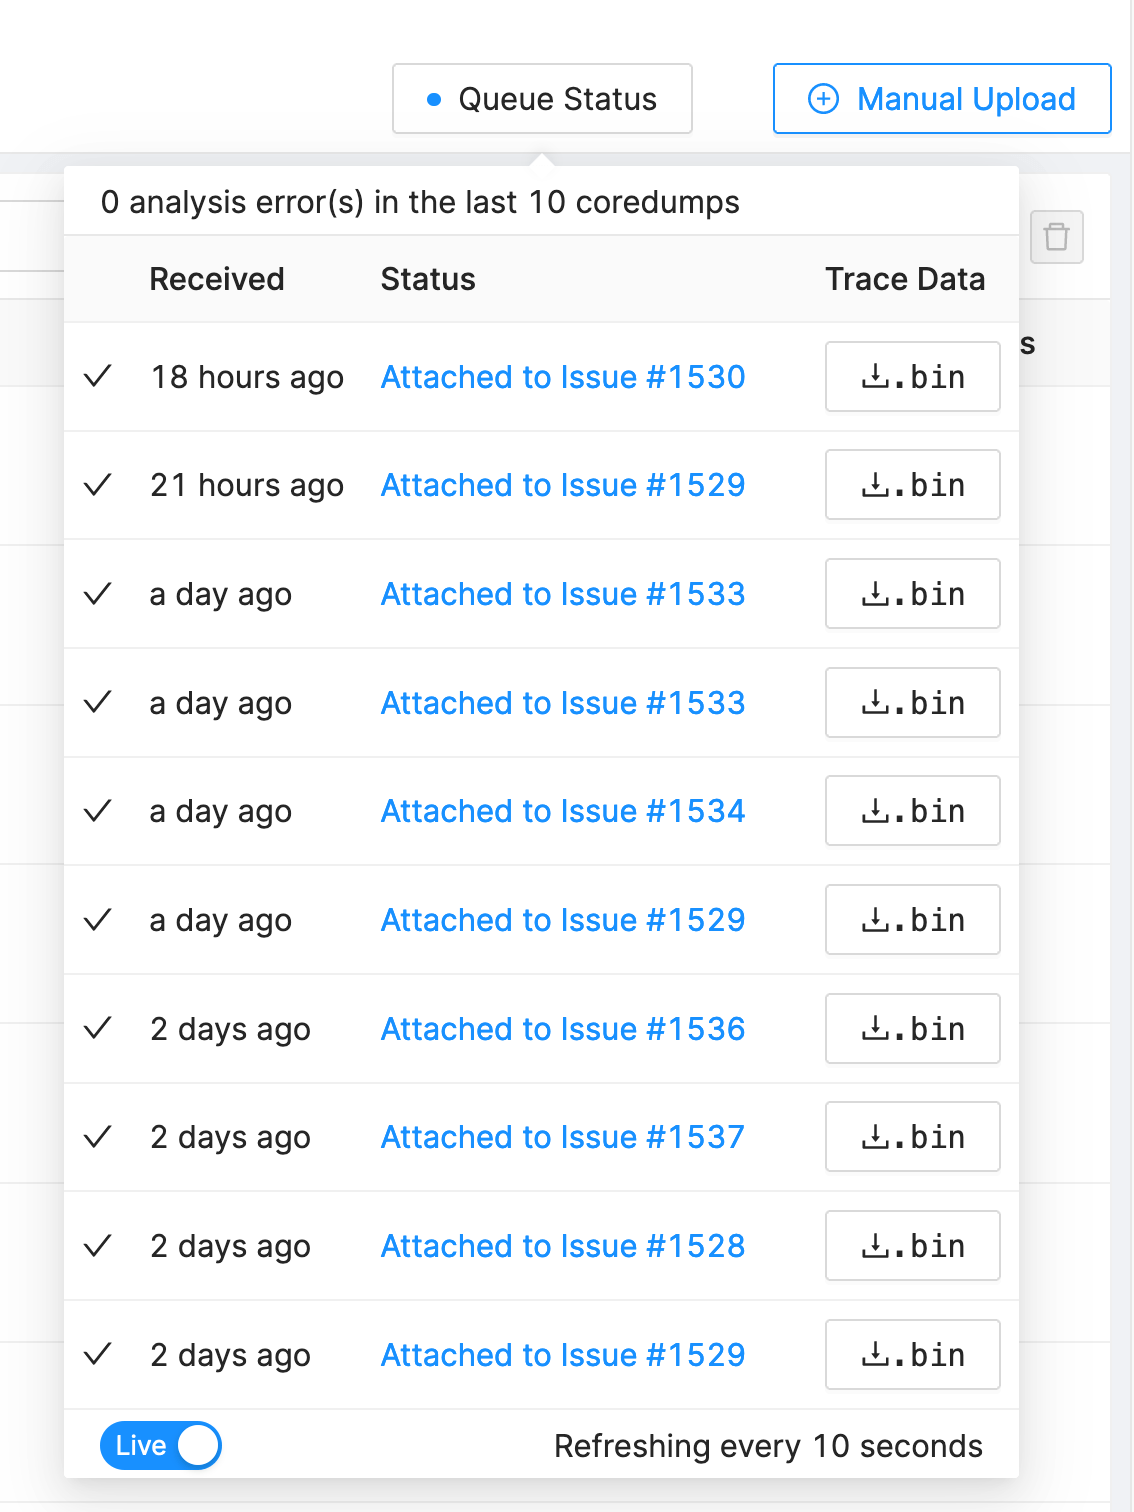
Task: Click the plus icon in Manual Upload
Action: click(823, 99)
